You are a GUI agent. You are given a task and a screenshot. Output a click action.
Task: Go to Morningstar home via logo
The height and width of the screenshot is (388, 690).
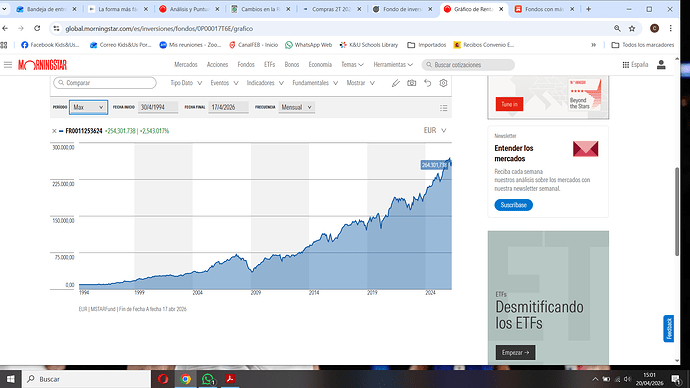tap(42, 65)
